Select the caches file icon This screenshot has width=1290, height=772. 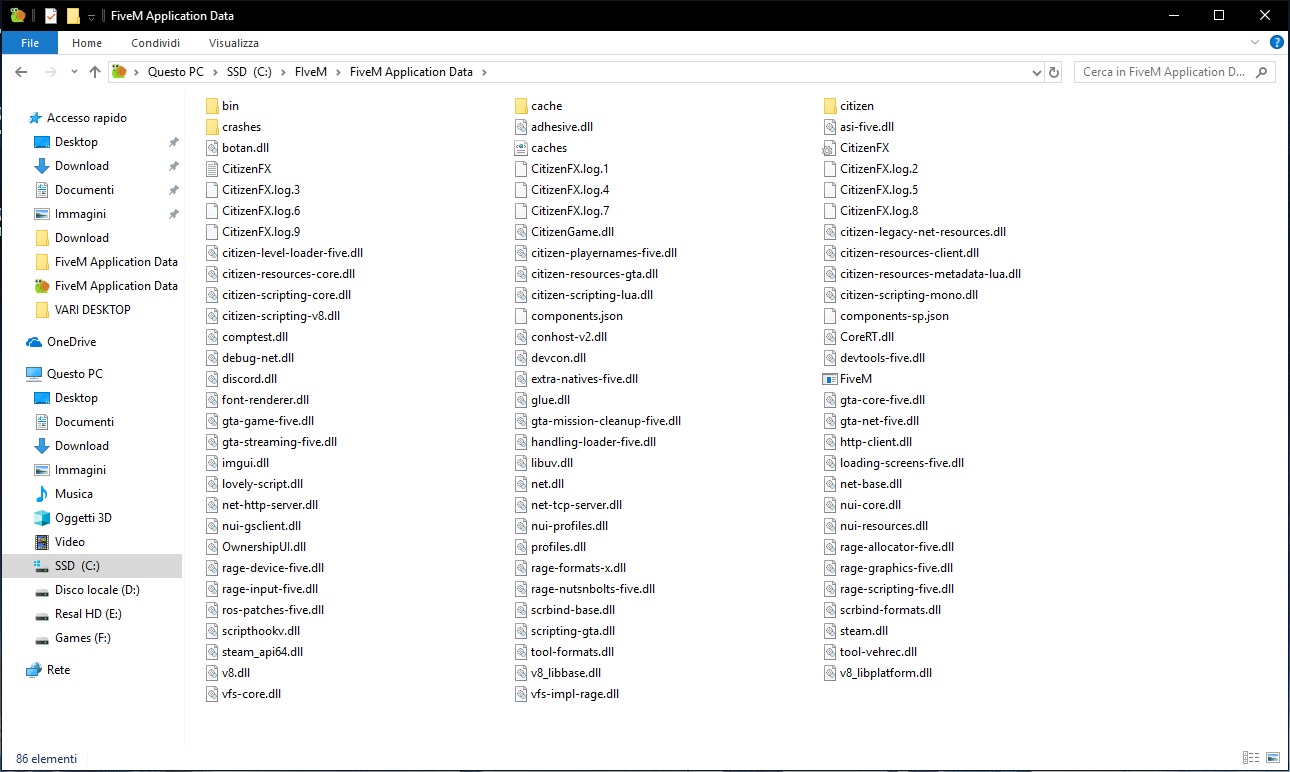pos(521,148)
